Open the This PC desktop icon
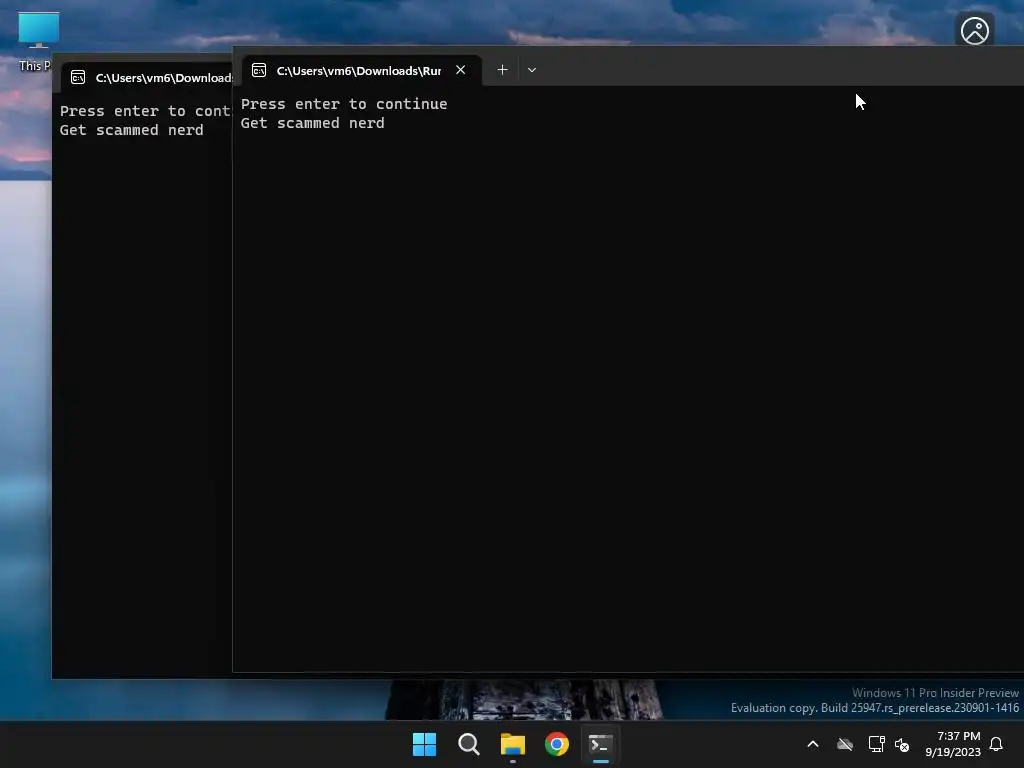 point(38,40)
